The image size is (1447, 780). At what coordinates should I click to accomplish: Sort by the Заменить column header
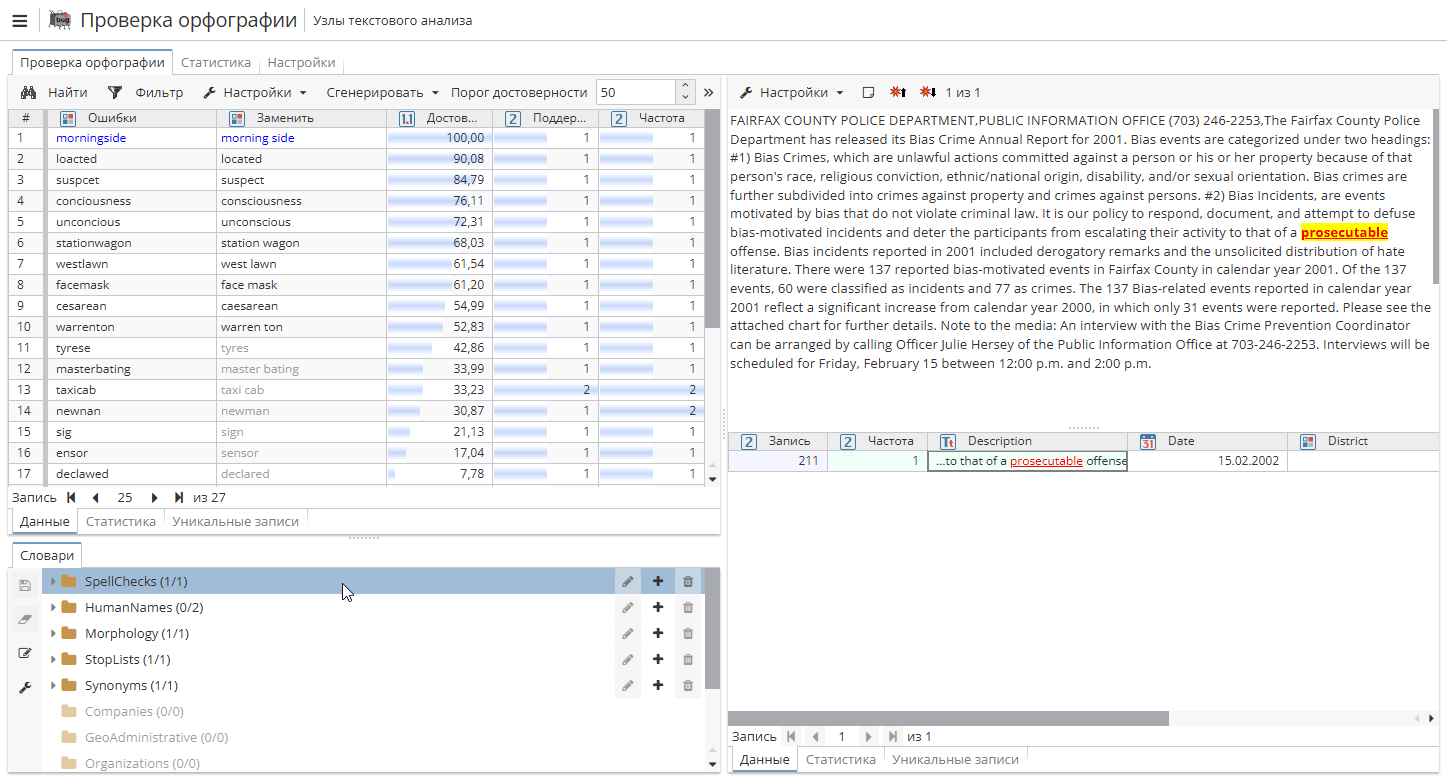(x=301, y=118)
